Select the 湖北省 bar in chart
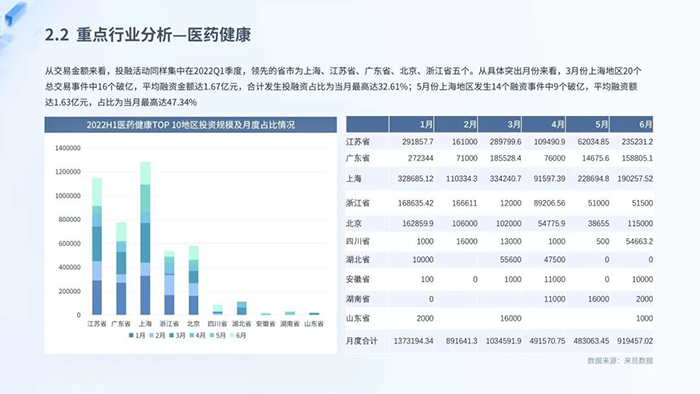The height and width of the screenshot is (394, 700). (x=242, y=308)
